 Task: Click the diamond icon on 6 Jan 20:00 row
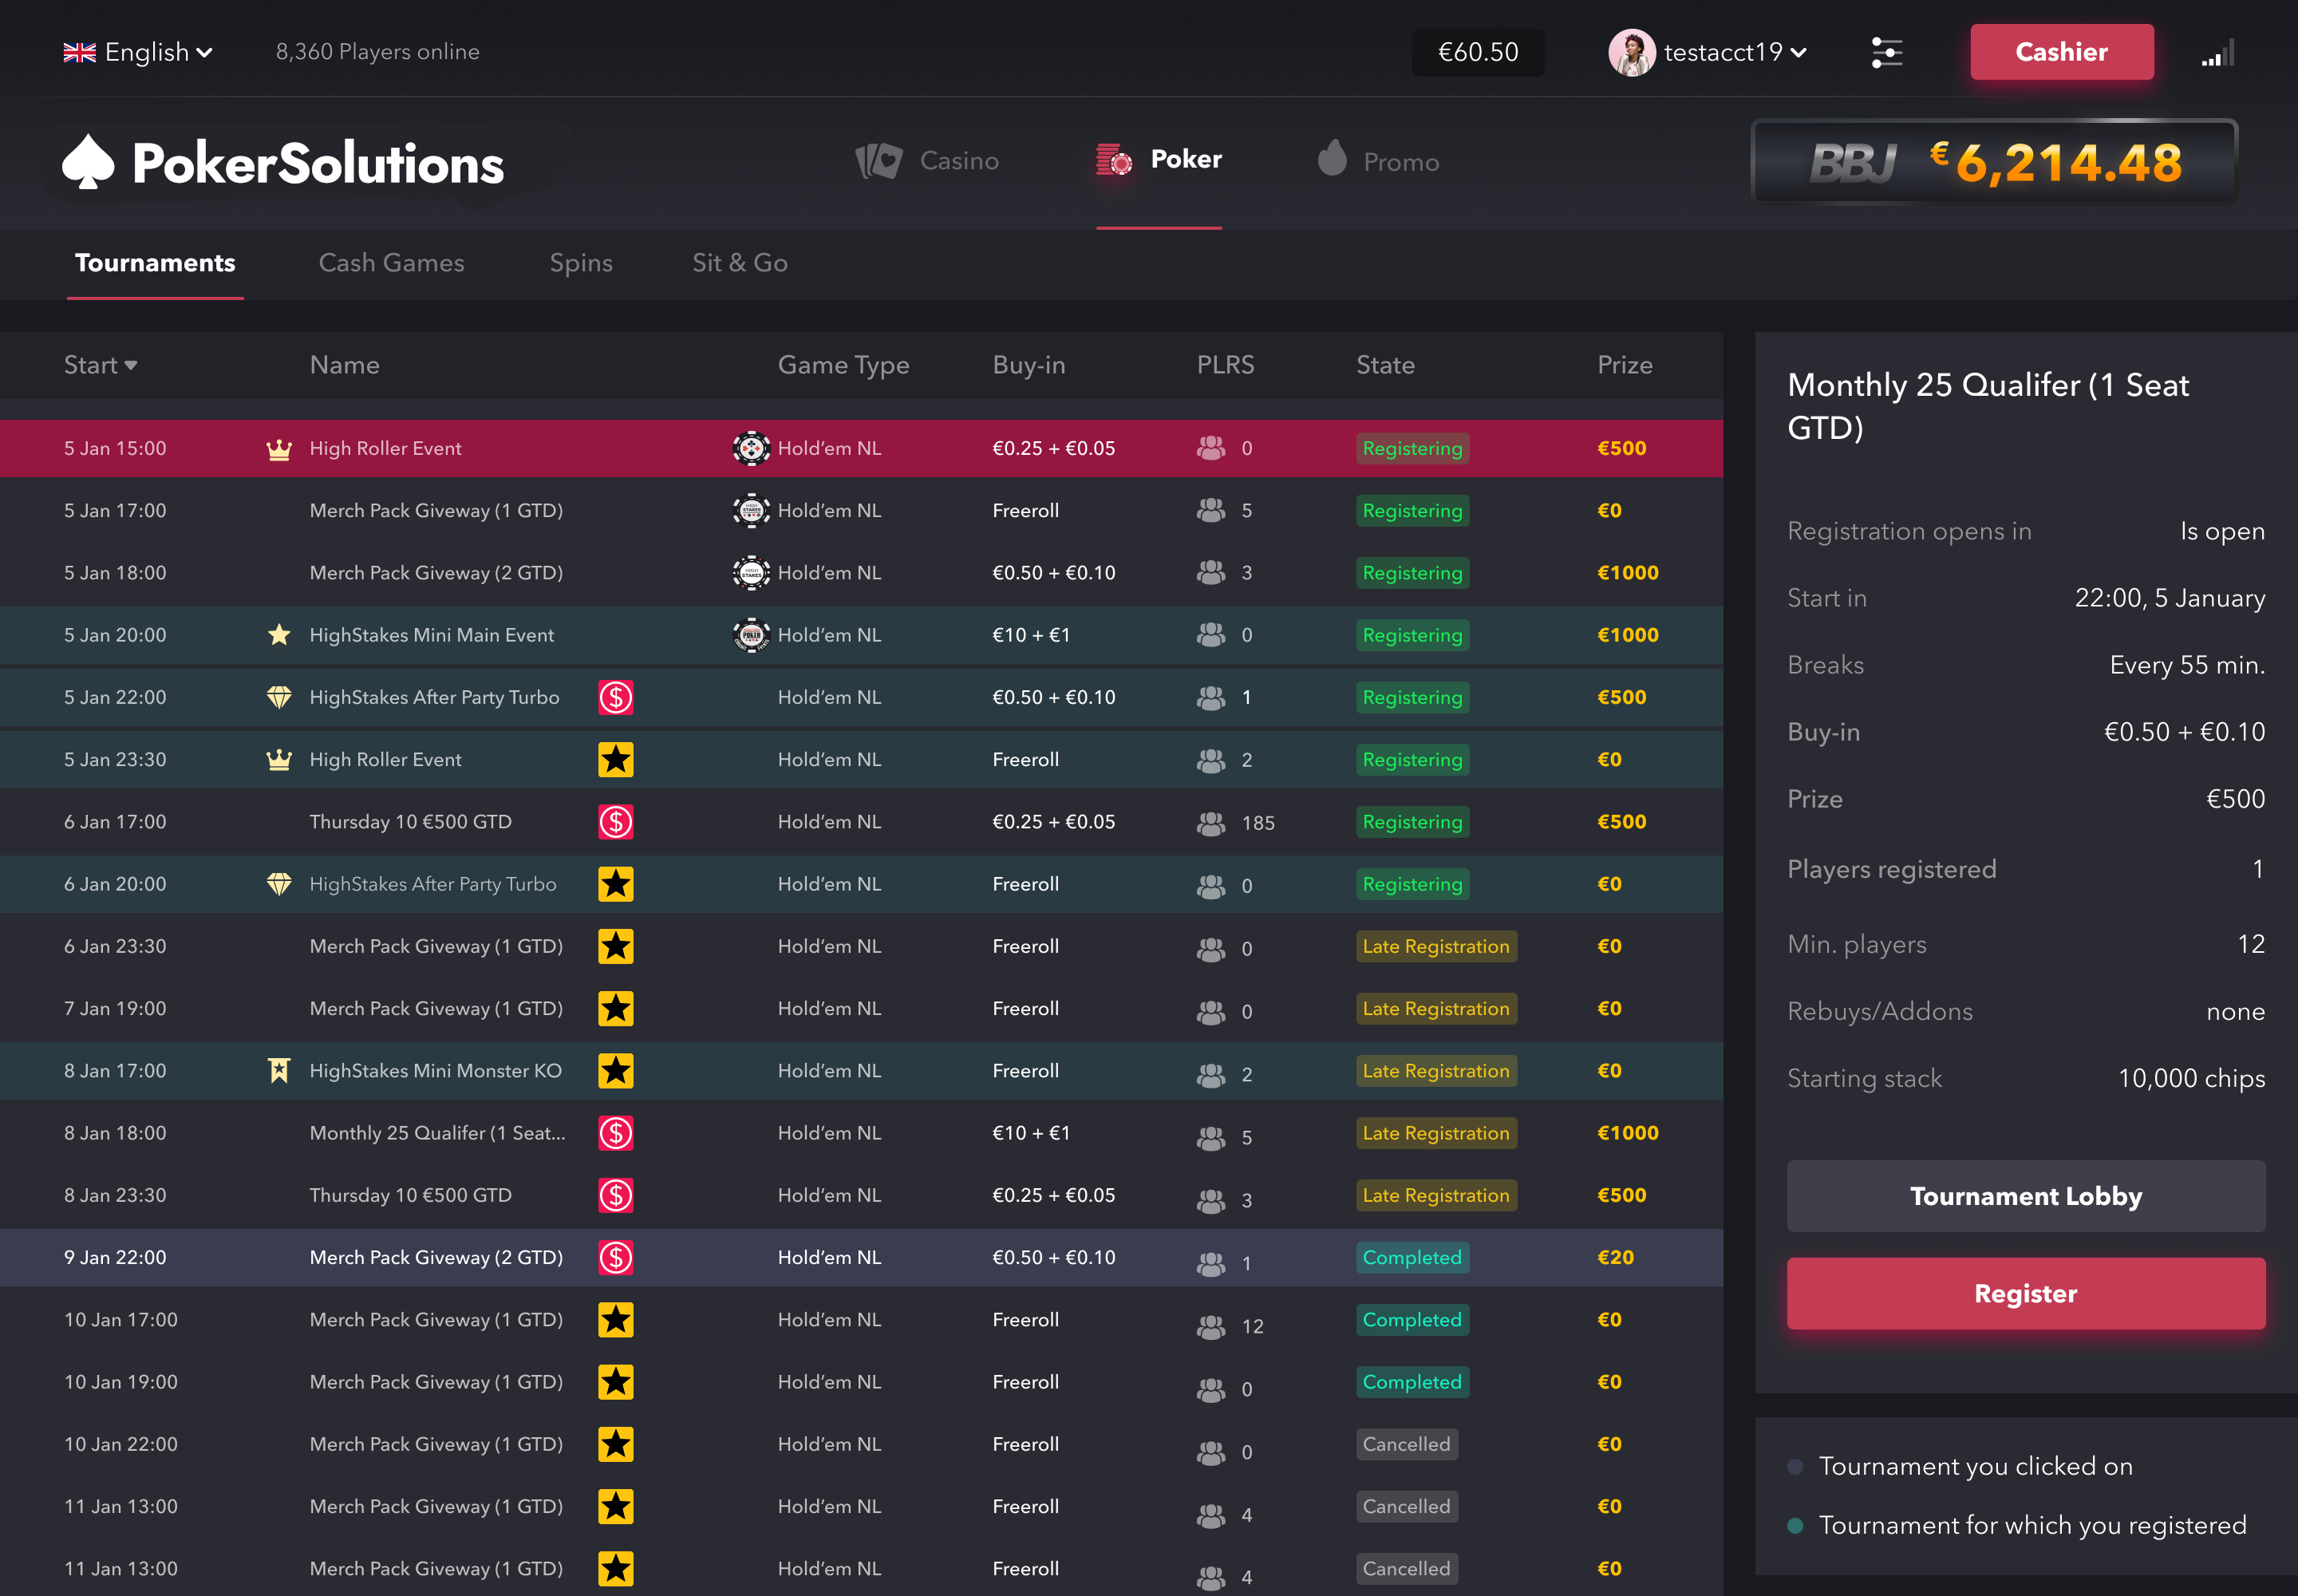[279, 884]
